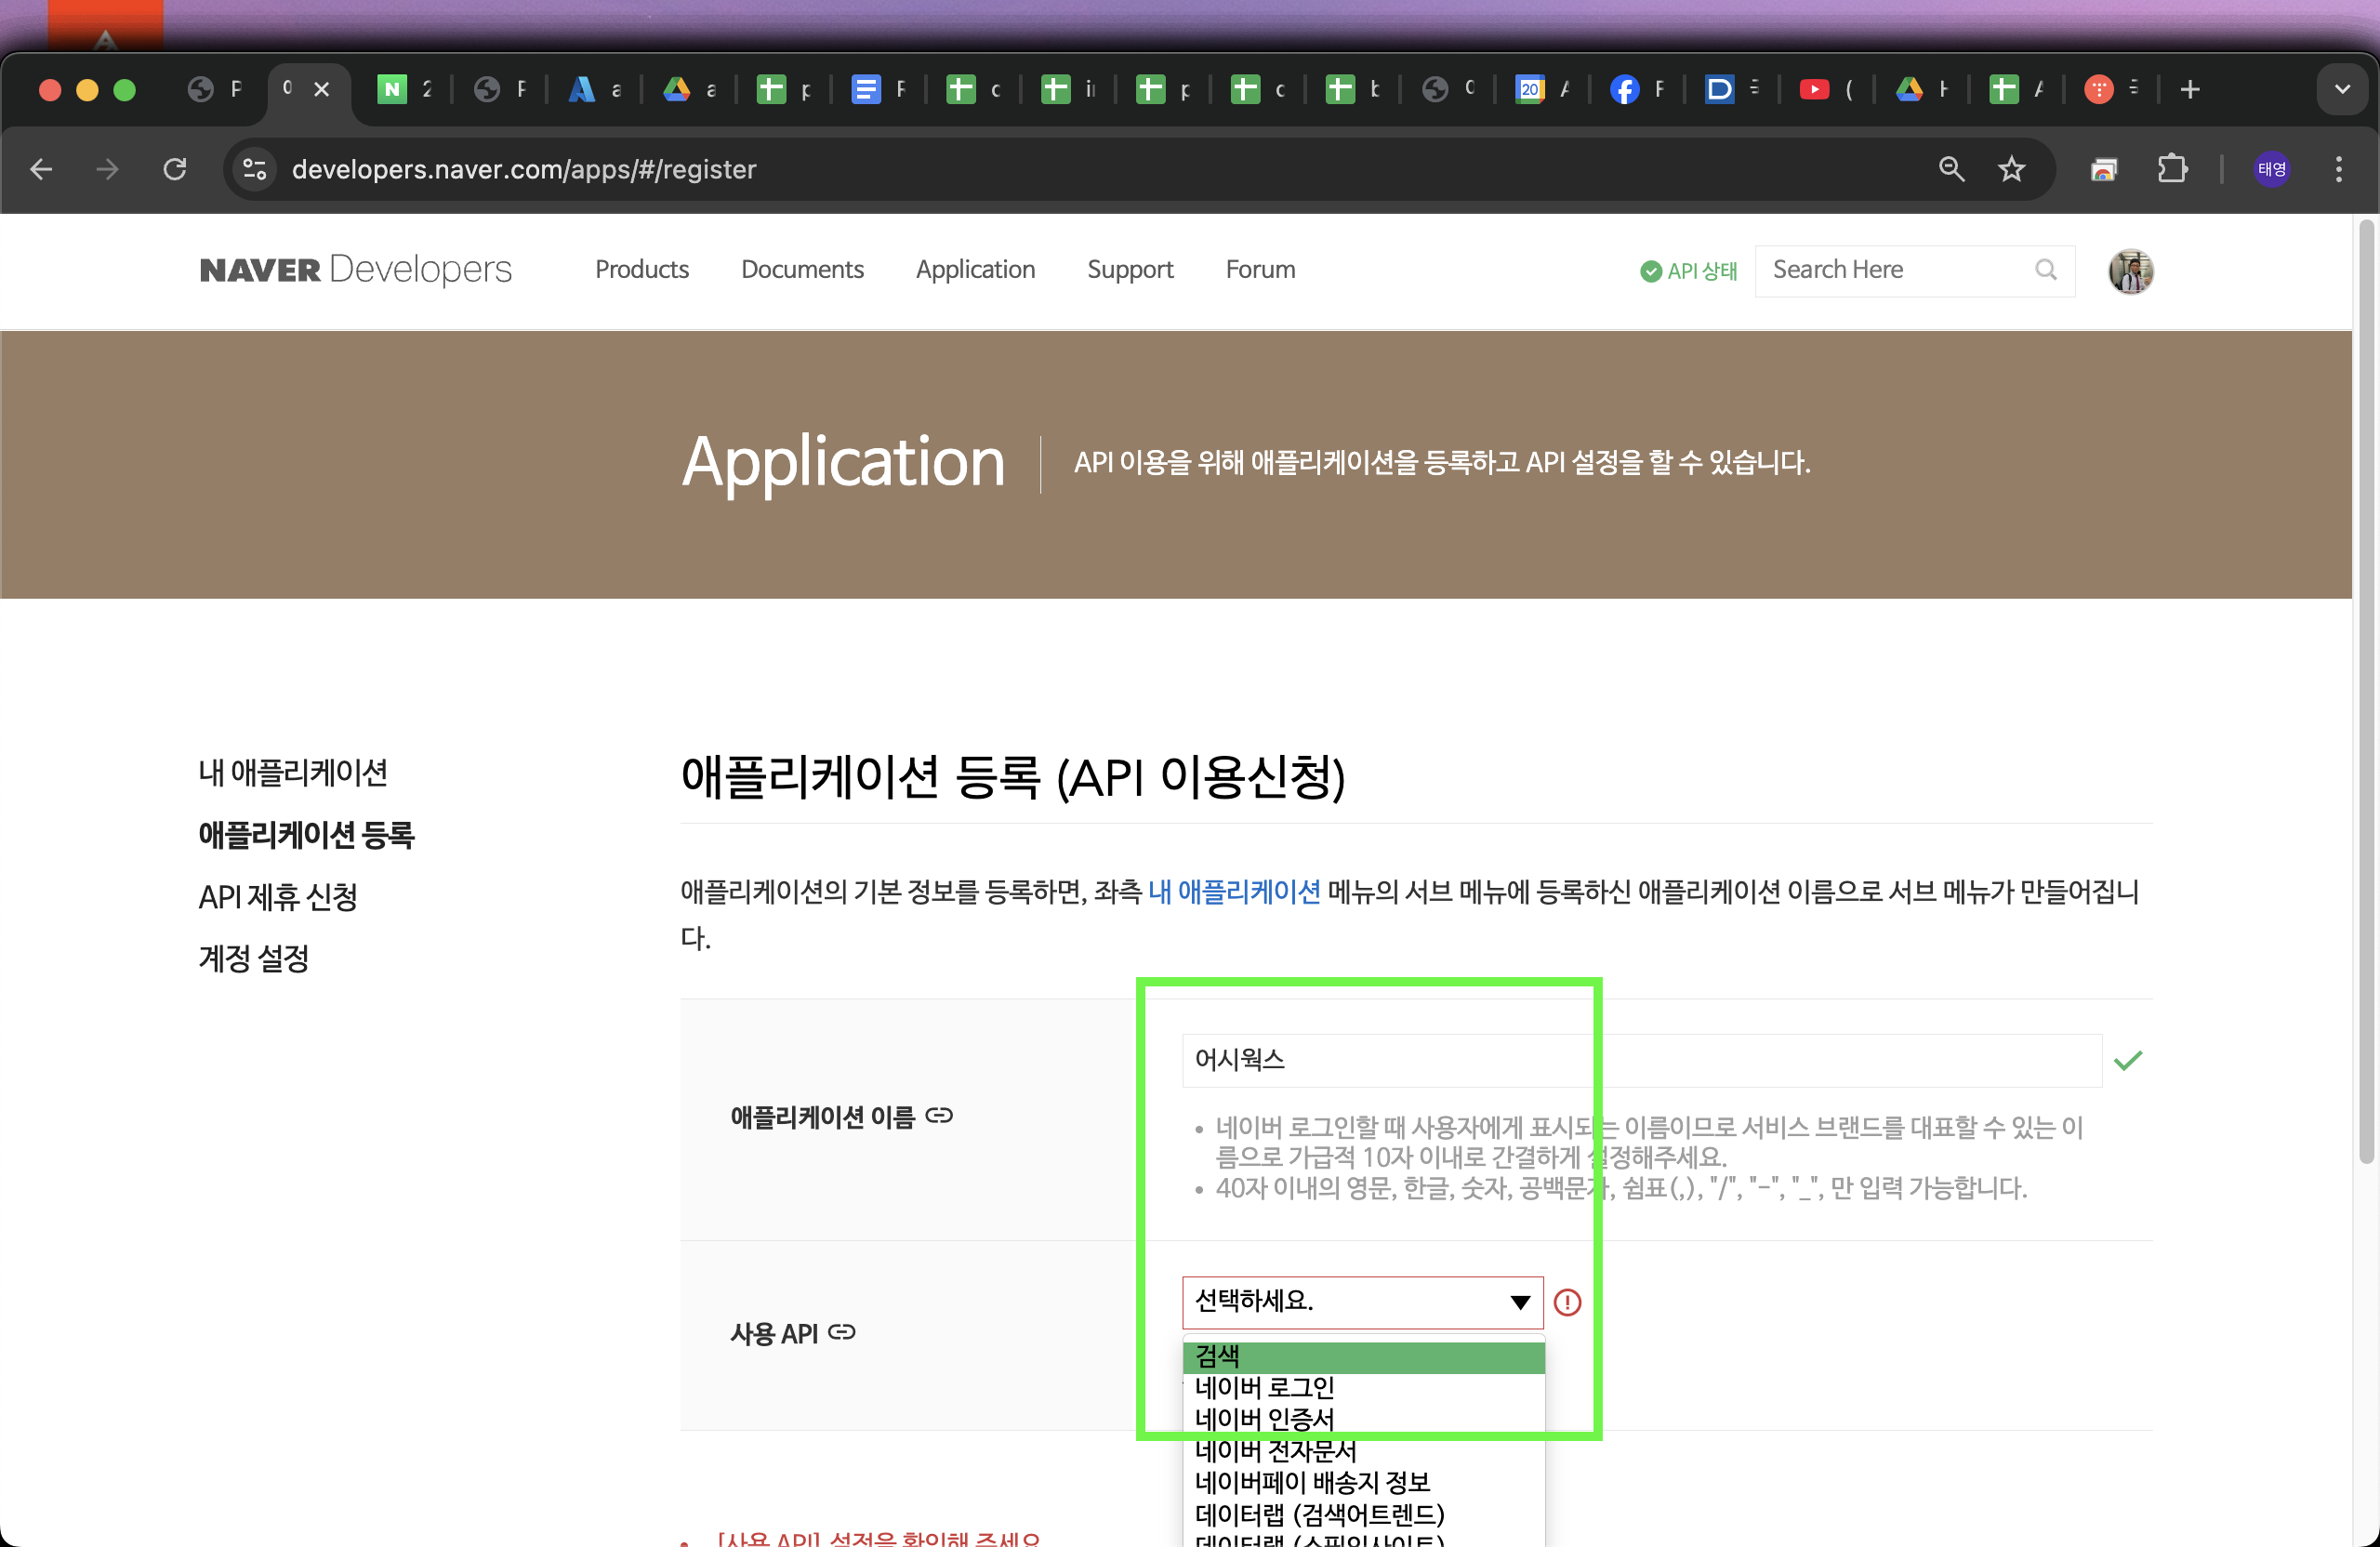The width and height of the screenshot is (2380, 1547).
Task: Click link icon beside 사용 API
Action: 842,1332
